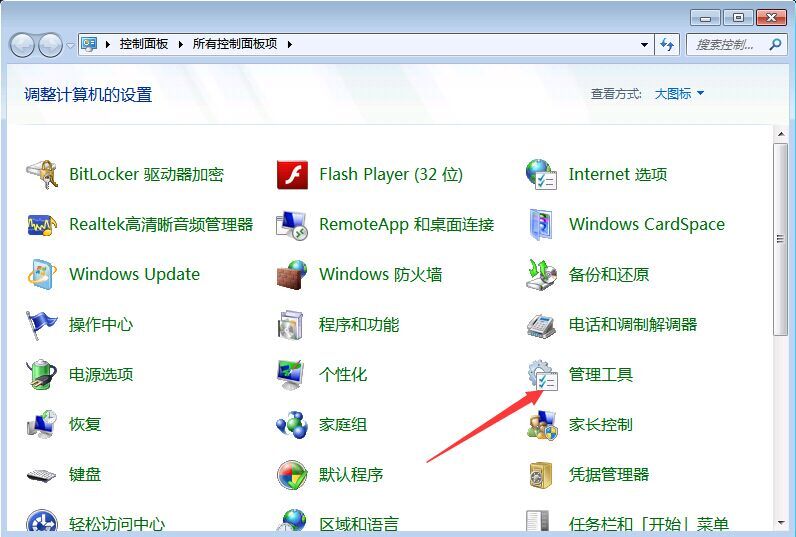Open the 电源选项 battery icon
796x537 pixels.
(x=42, y=375)
